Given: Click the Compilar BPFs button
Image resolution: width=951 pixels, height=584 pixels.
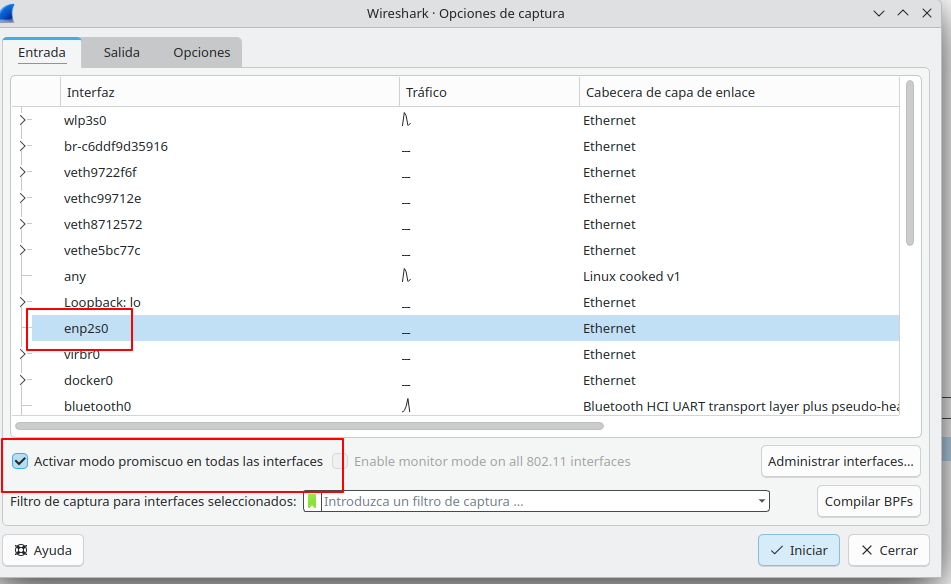Looking at the screenshot, I should (x=868, y=502).
